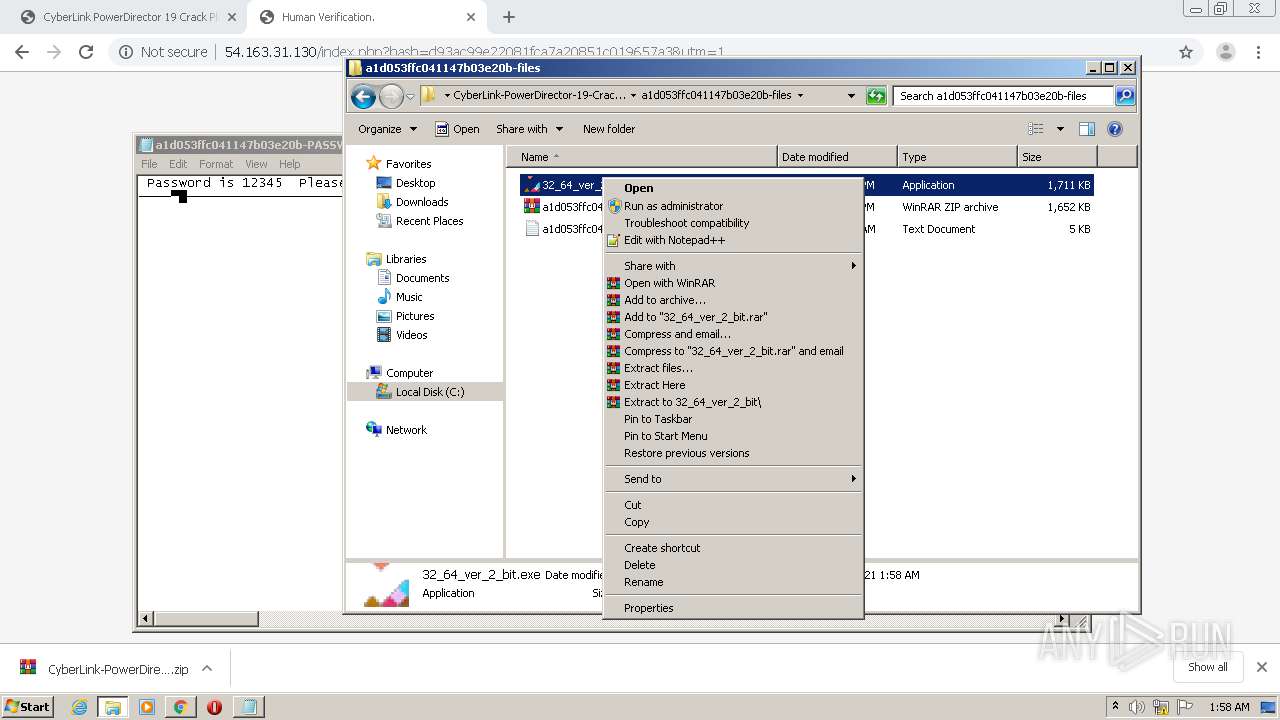The width and height of the screenshot is (1280, 720).
Task: Toggle the preview pane icon in Explorer toolbar
Action: [x=1087, y=129]
